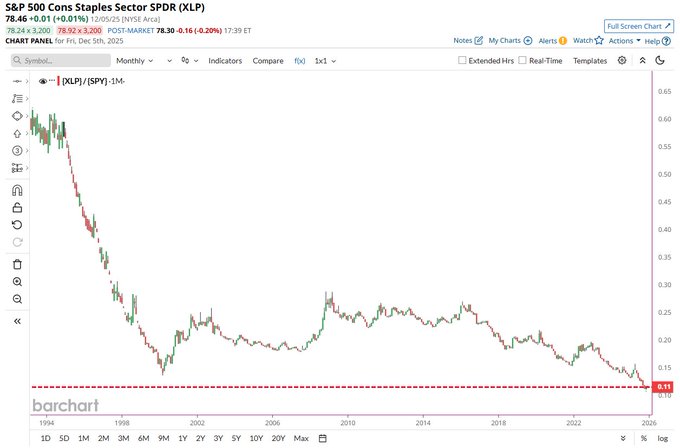The height and width of the screenshot is (448, 680).
Task: Click the Notes pencil icon
Action: pos(478,40)
